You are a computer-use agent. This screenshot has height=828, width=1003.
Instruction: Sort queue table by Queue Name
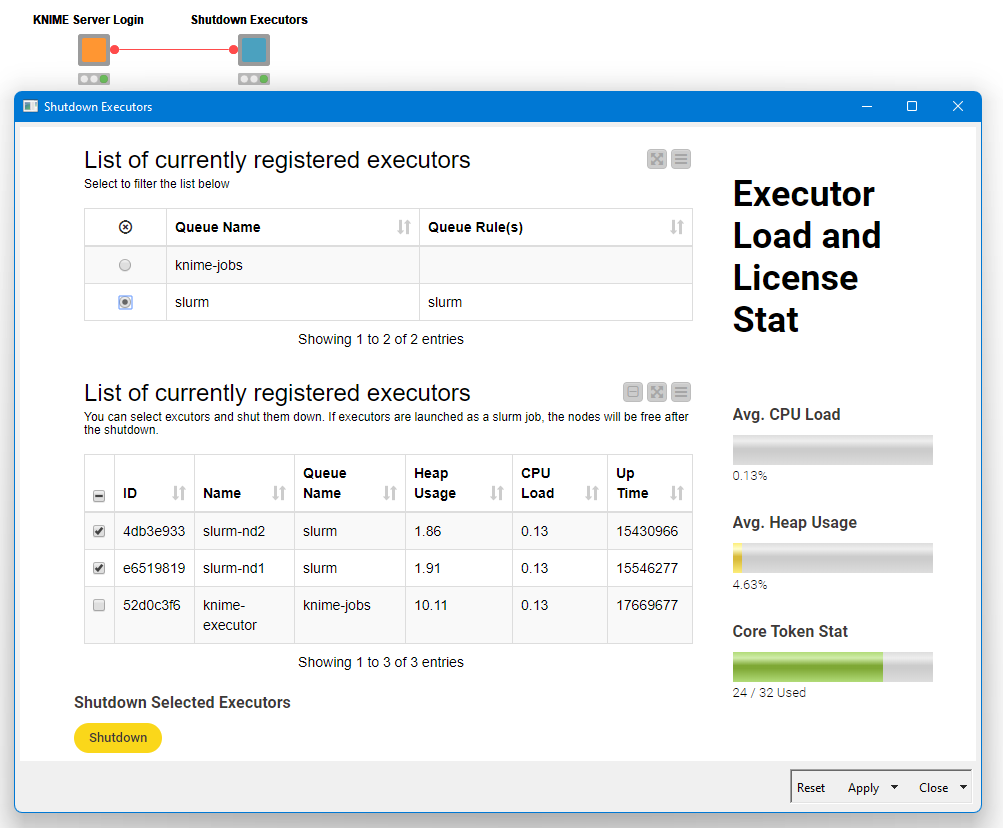point(404,227)
